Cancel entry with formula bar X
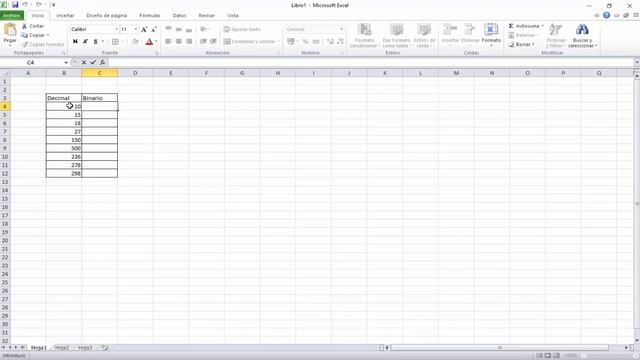The width and height of the screenshot is (640, 360). pos(84,62)
